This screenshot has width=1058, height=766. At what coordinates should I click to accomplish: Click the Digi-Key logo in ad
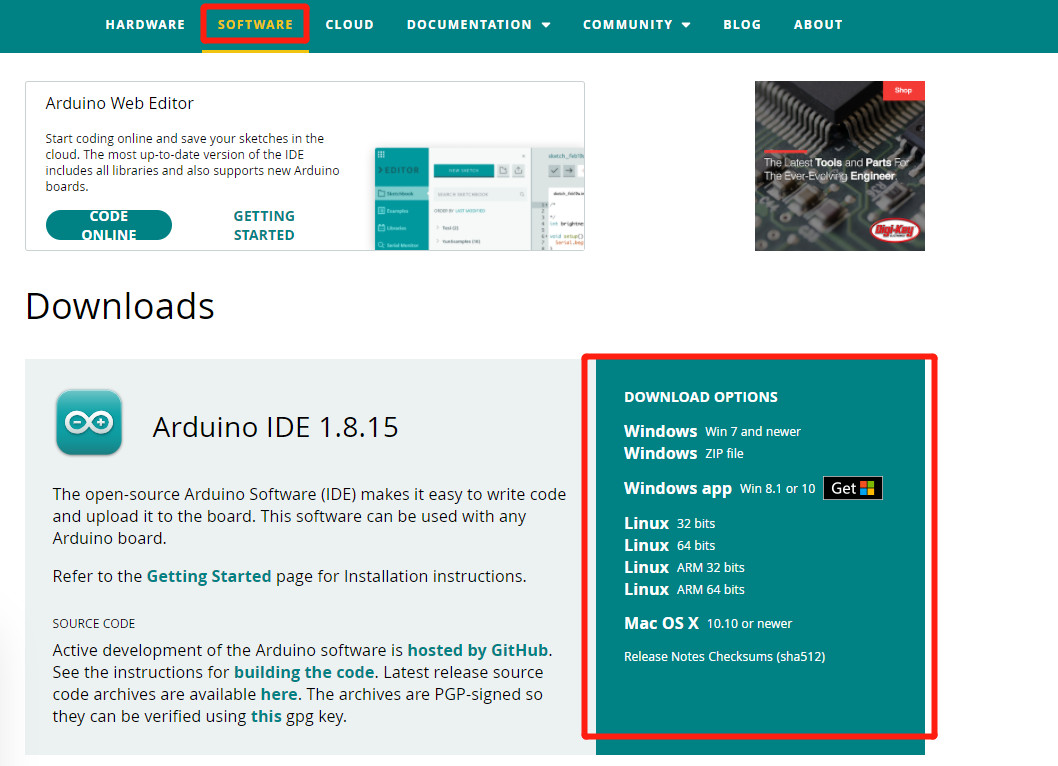[894, 231]
